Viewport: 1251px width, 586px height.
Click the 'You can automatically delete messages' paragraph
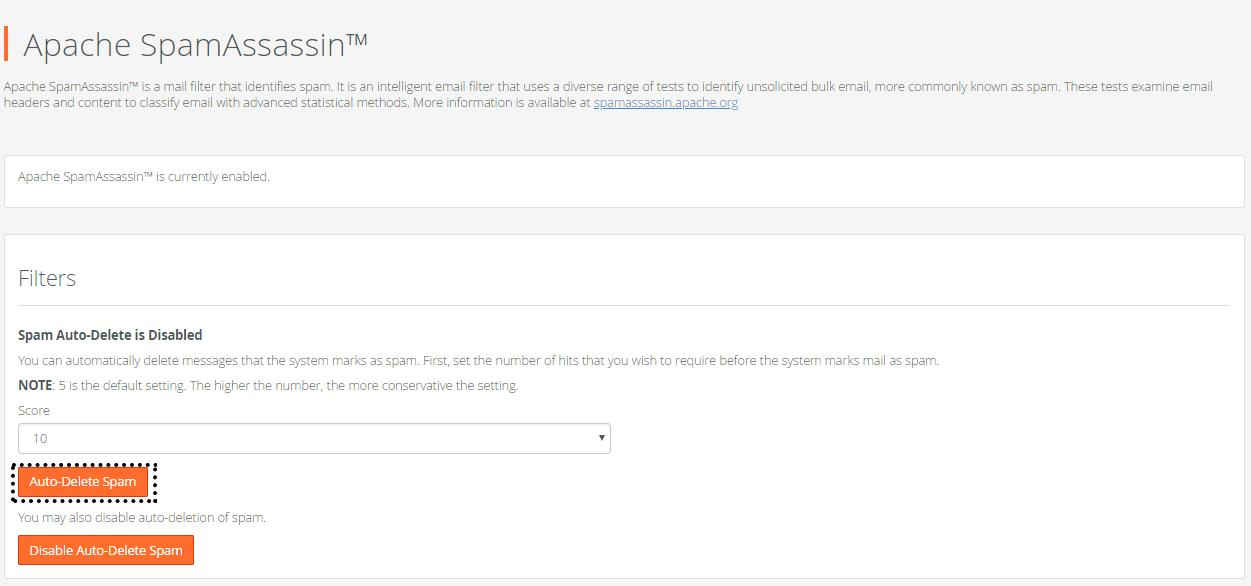pyautogui.click(x=478, y=360)
